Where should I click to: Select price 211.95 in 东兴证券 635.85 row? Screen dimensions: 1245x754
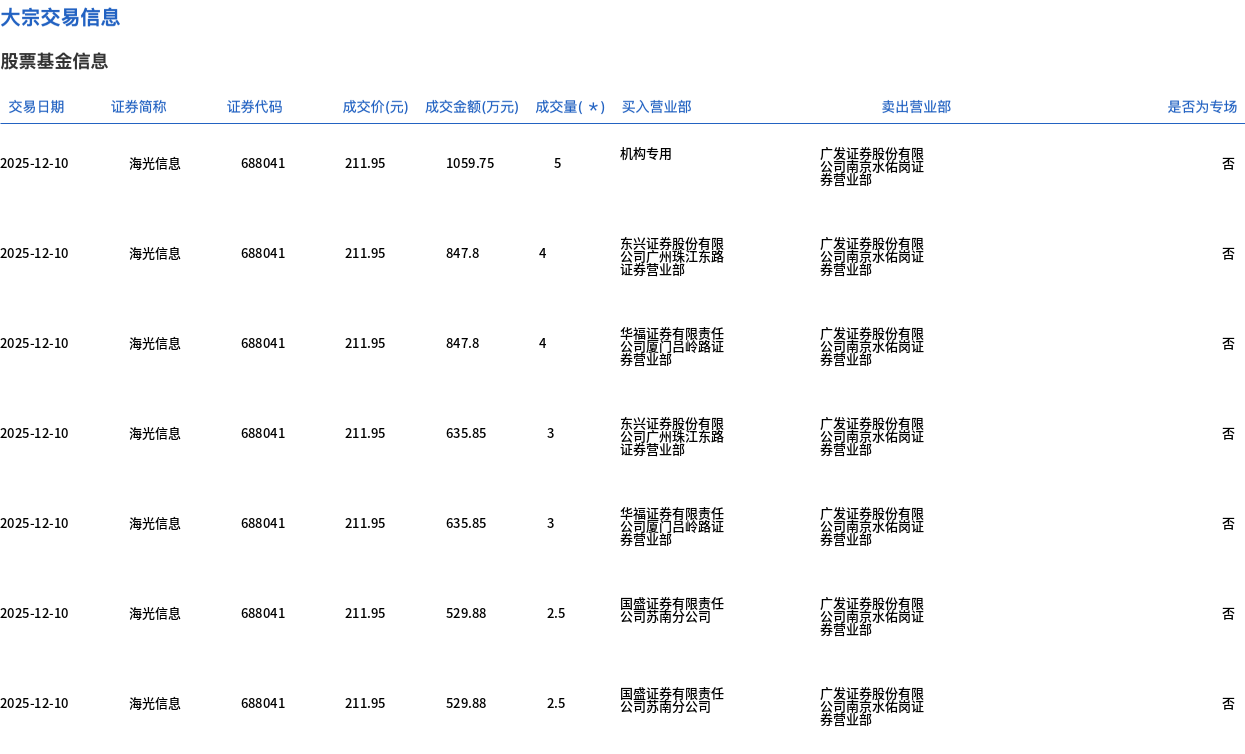point(365,433)
